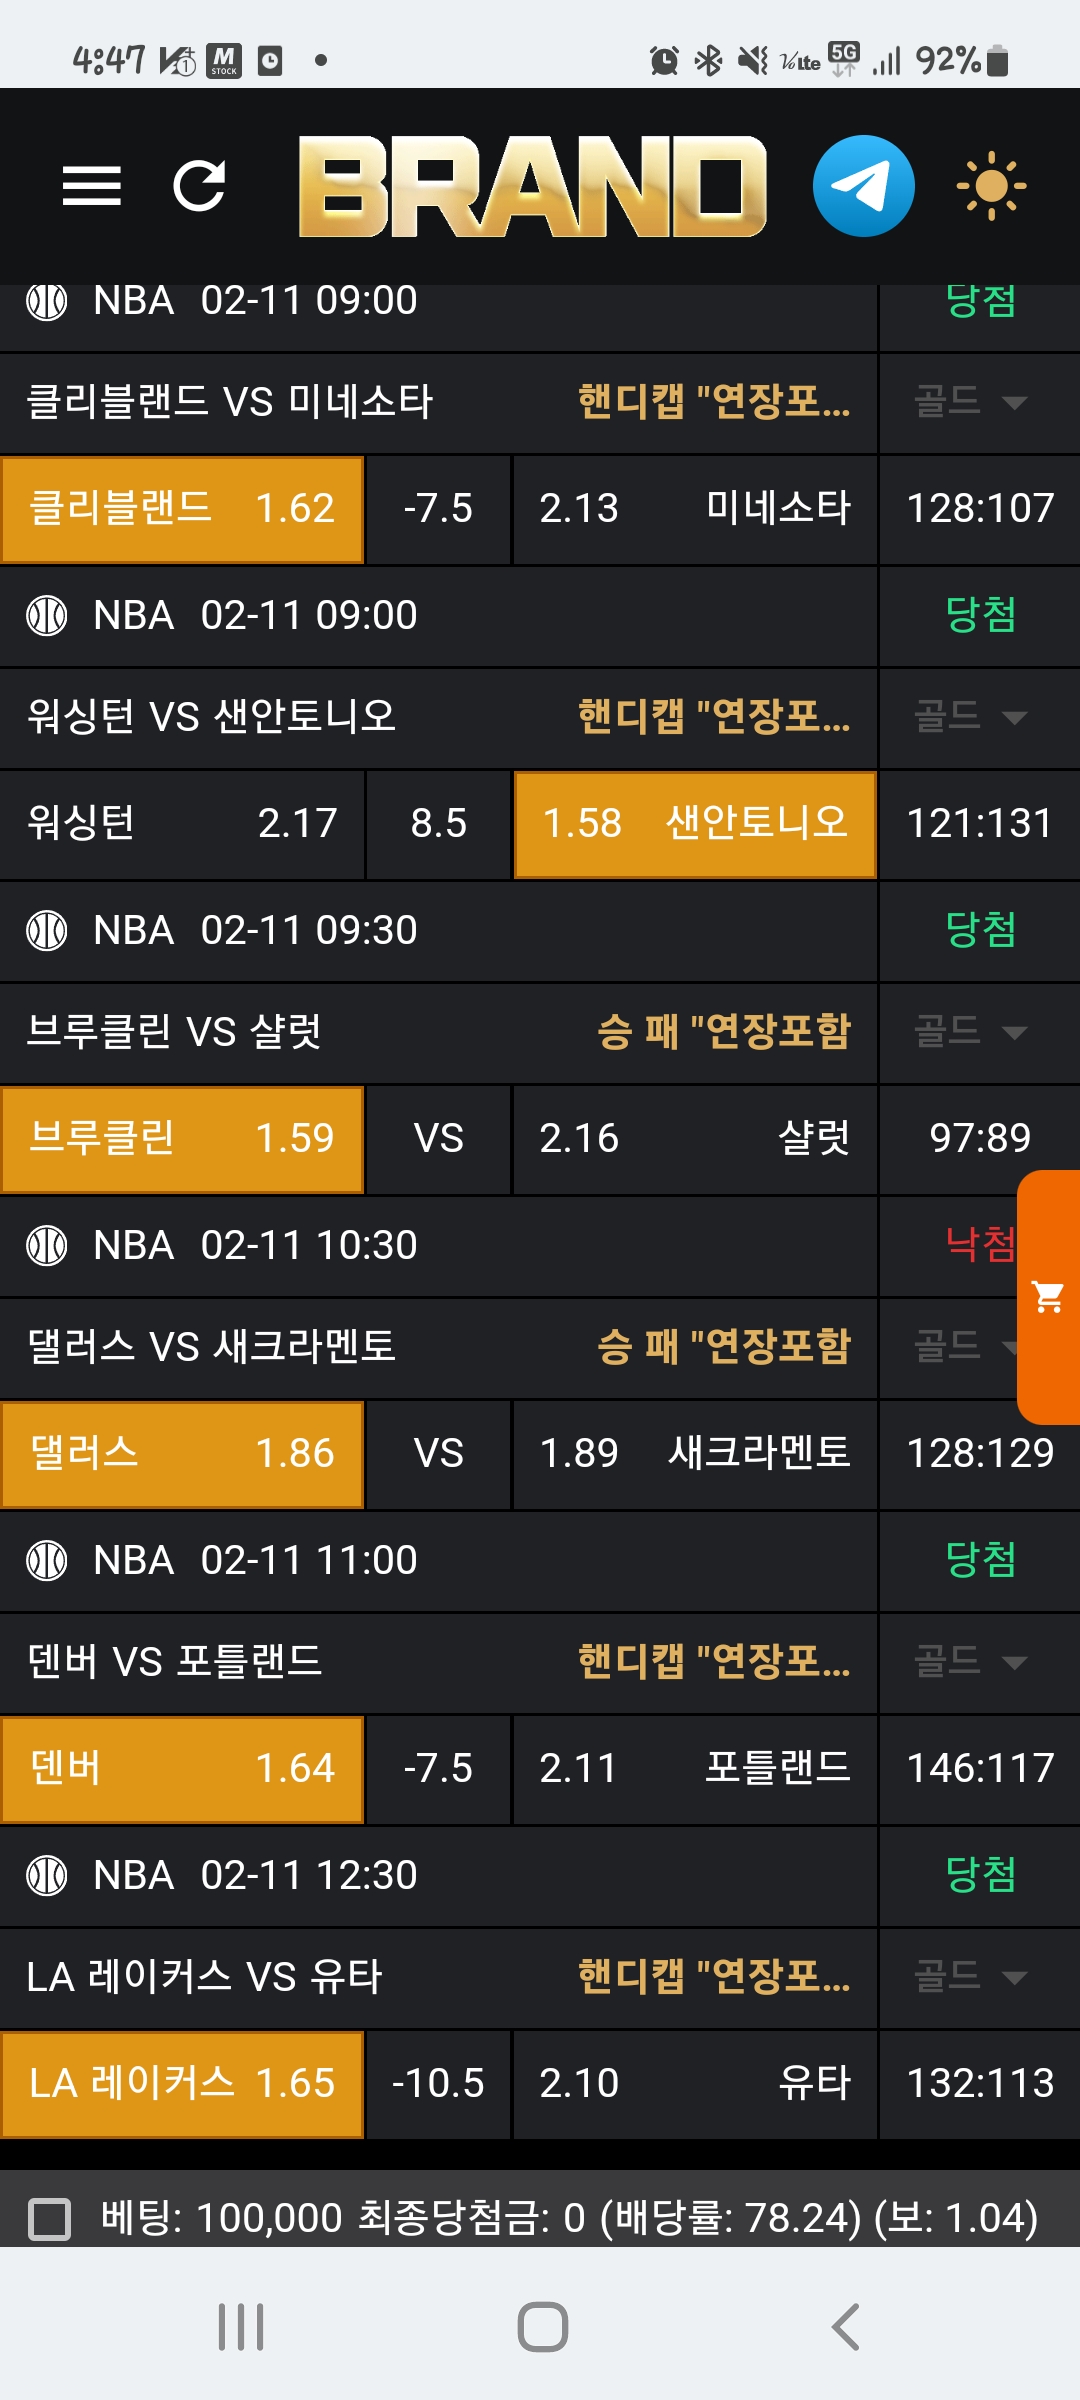Select 클리블랜드 1.62 odds
Viewport: 1080px width, 2400px height.
182,509
